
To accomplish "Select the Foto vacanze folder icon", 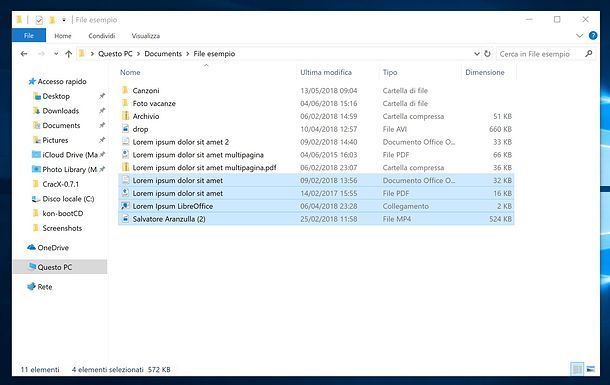I will (x=125, y=103).
